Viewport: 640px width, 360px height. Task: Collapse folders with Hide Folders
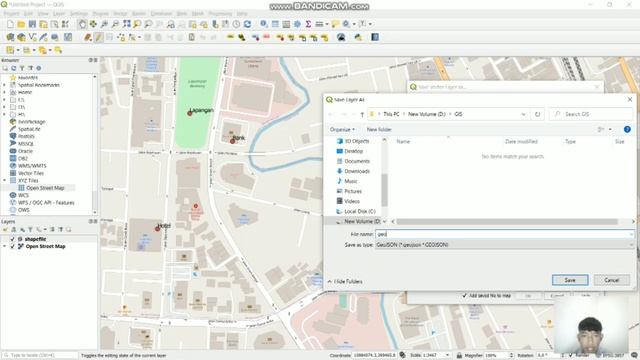pos(345,282)
